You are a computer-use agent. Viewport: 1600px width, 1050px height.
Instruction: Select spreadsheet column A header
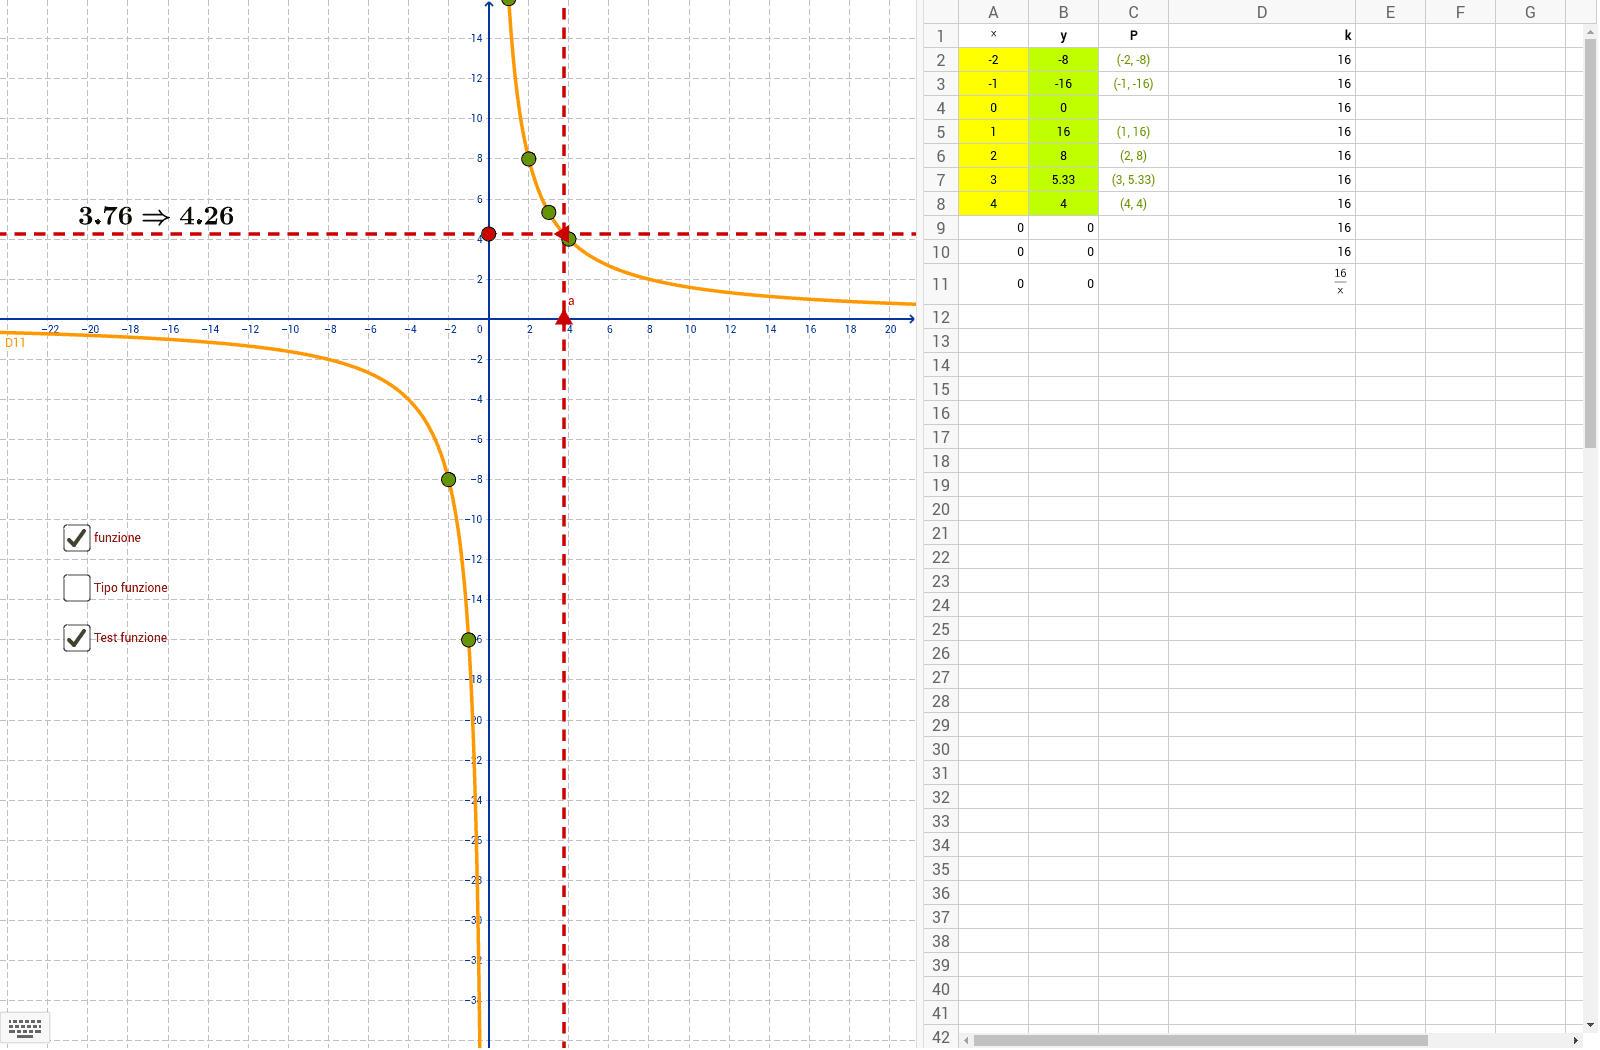coord(993,12)
